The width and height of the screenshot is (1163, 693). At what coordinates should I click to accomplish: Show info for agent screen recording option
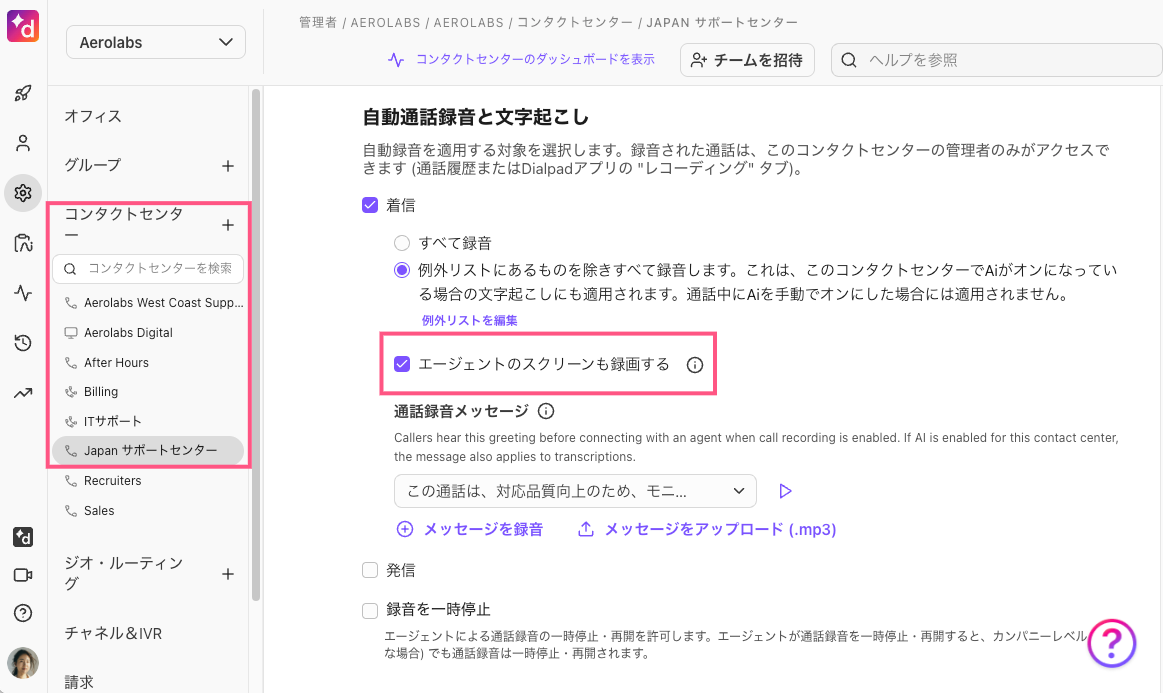click(694, 365)
